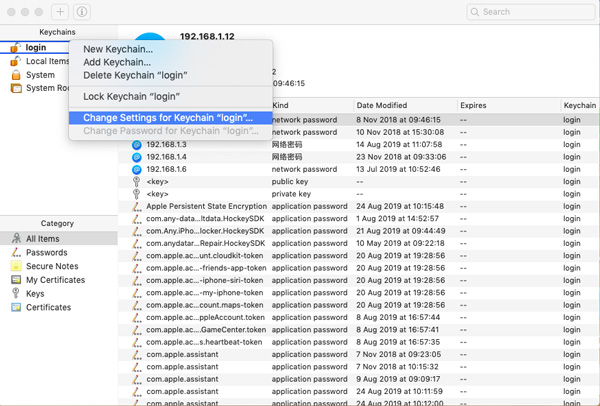The height and width of the screenshot is (406, 600).
Task: Select the All Items category label
Action: (x=43, y=239)
